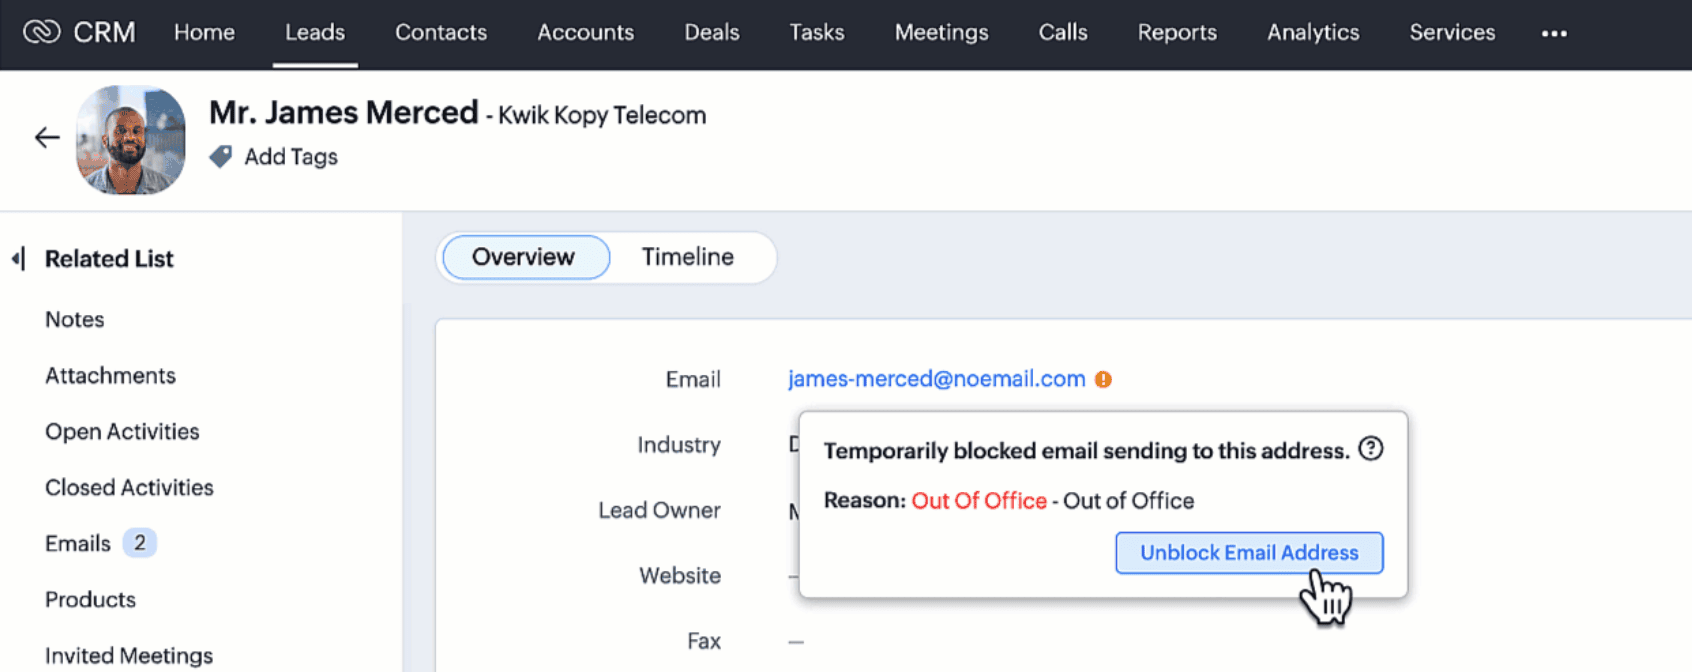Open the help question mark icon
Viewport: 1692px width, 672px height.
pyautogui.click(x=1371, y=449)
